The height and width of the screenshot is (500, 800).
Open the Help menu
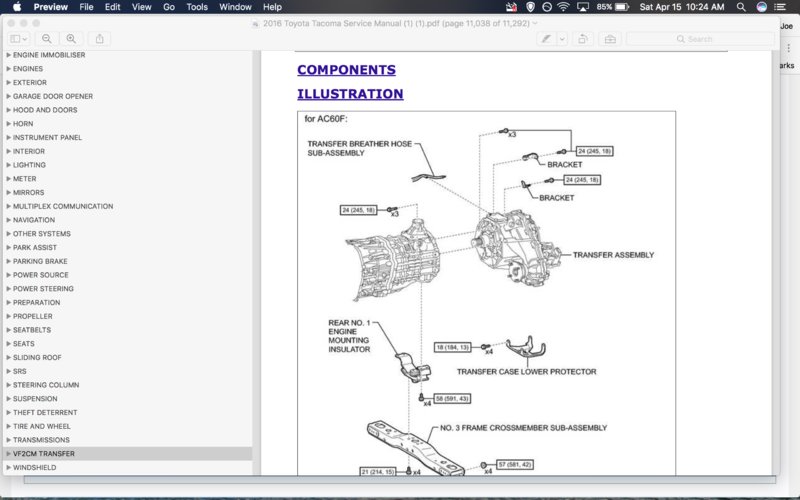tap(272, 7)
